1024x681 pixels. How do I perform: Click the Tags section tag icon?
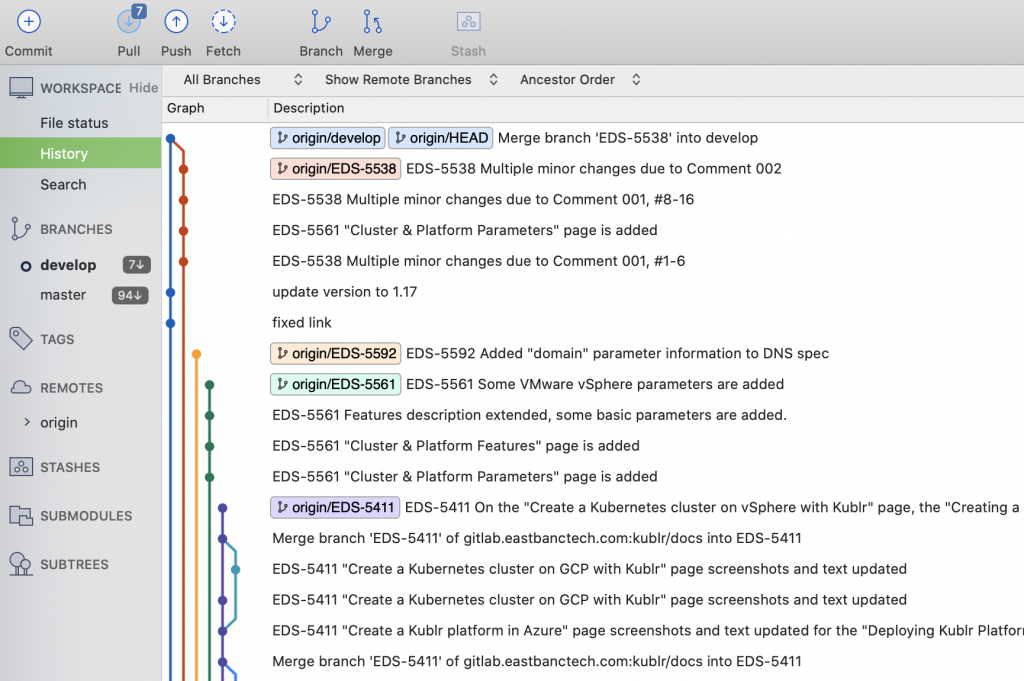(x=20, y=339)
